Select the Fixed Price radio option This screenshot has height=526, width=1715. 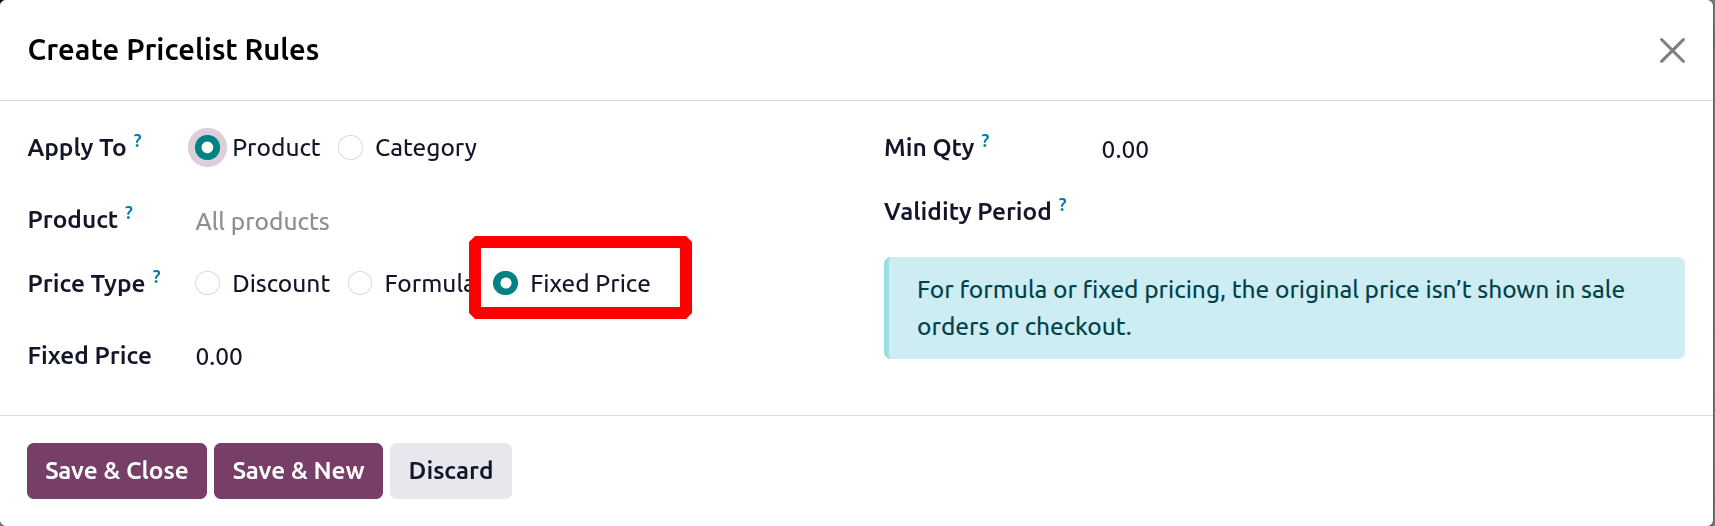tap(506, 284)
